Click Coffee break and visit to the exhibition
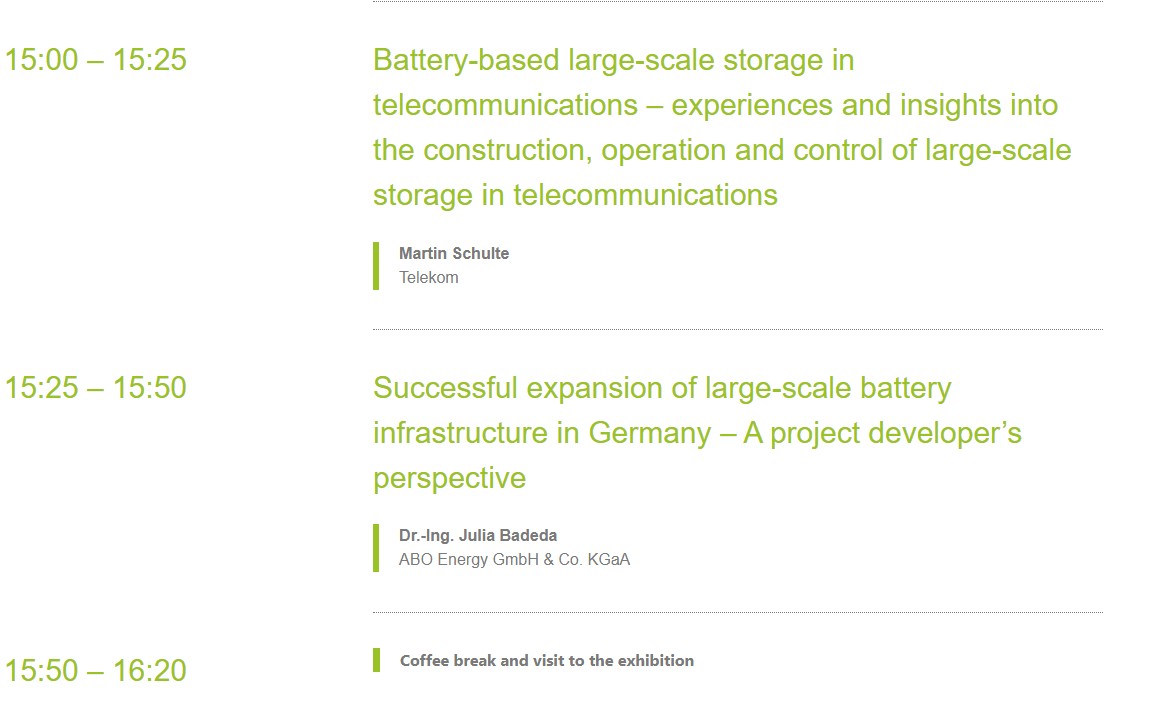The image size is (1150, 707). tap(546, 660)
